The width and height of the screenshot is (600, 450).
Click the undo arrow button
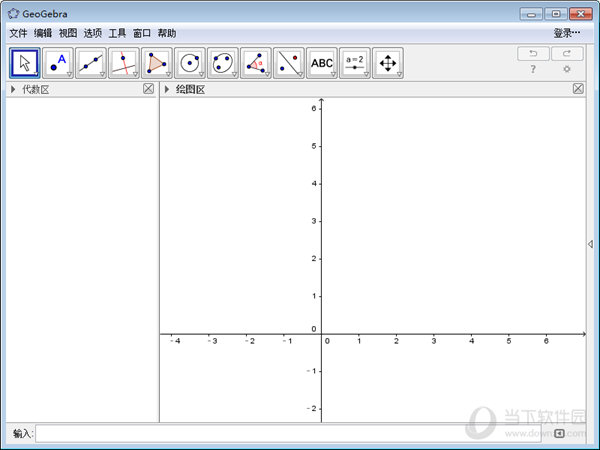(x=533, y=54)
